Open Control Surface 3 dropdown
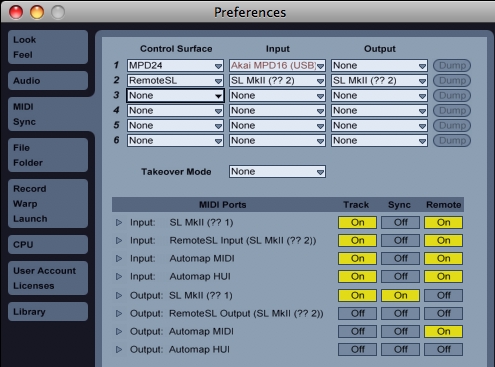 175,95
